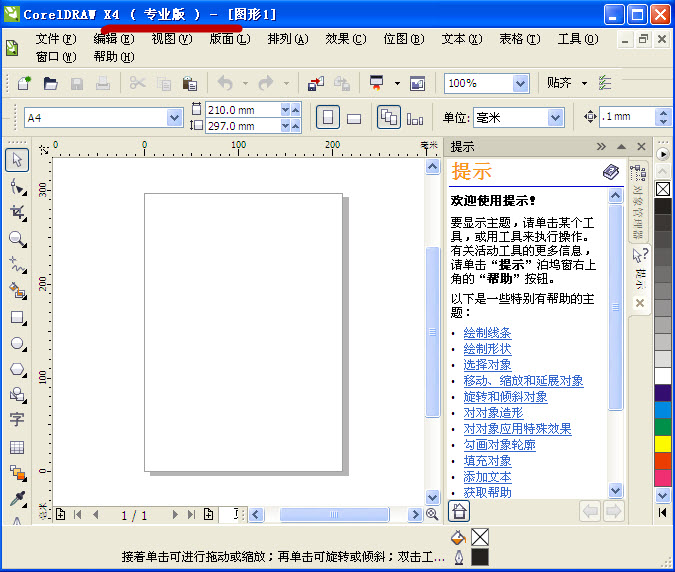Open the 旋转和倾斜对象 hint link
Viewport: 675px width, 572px height.
point(505,396)
